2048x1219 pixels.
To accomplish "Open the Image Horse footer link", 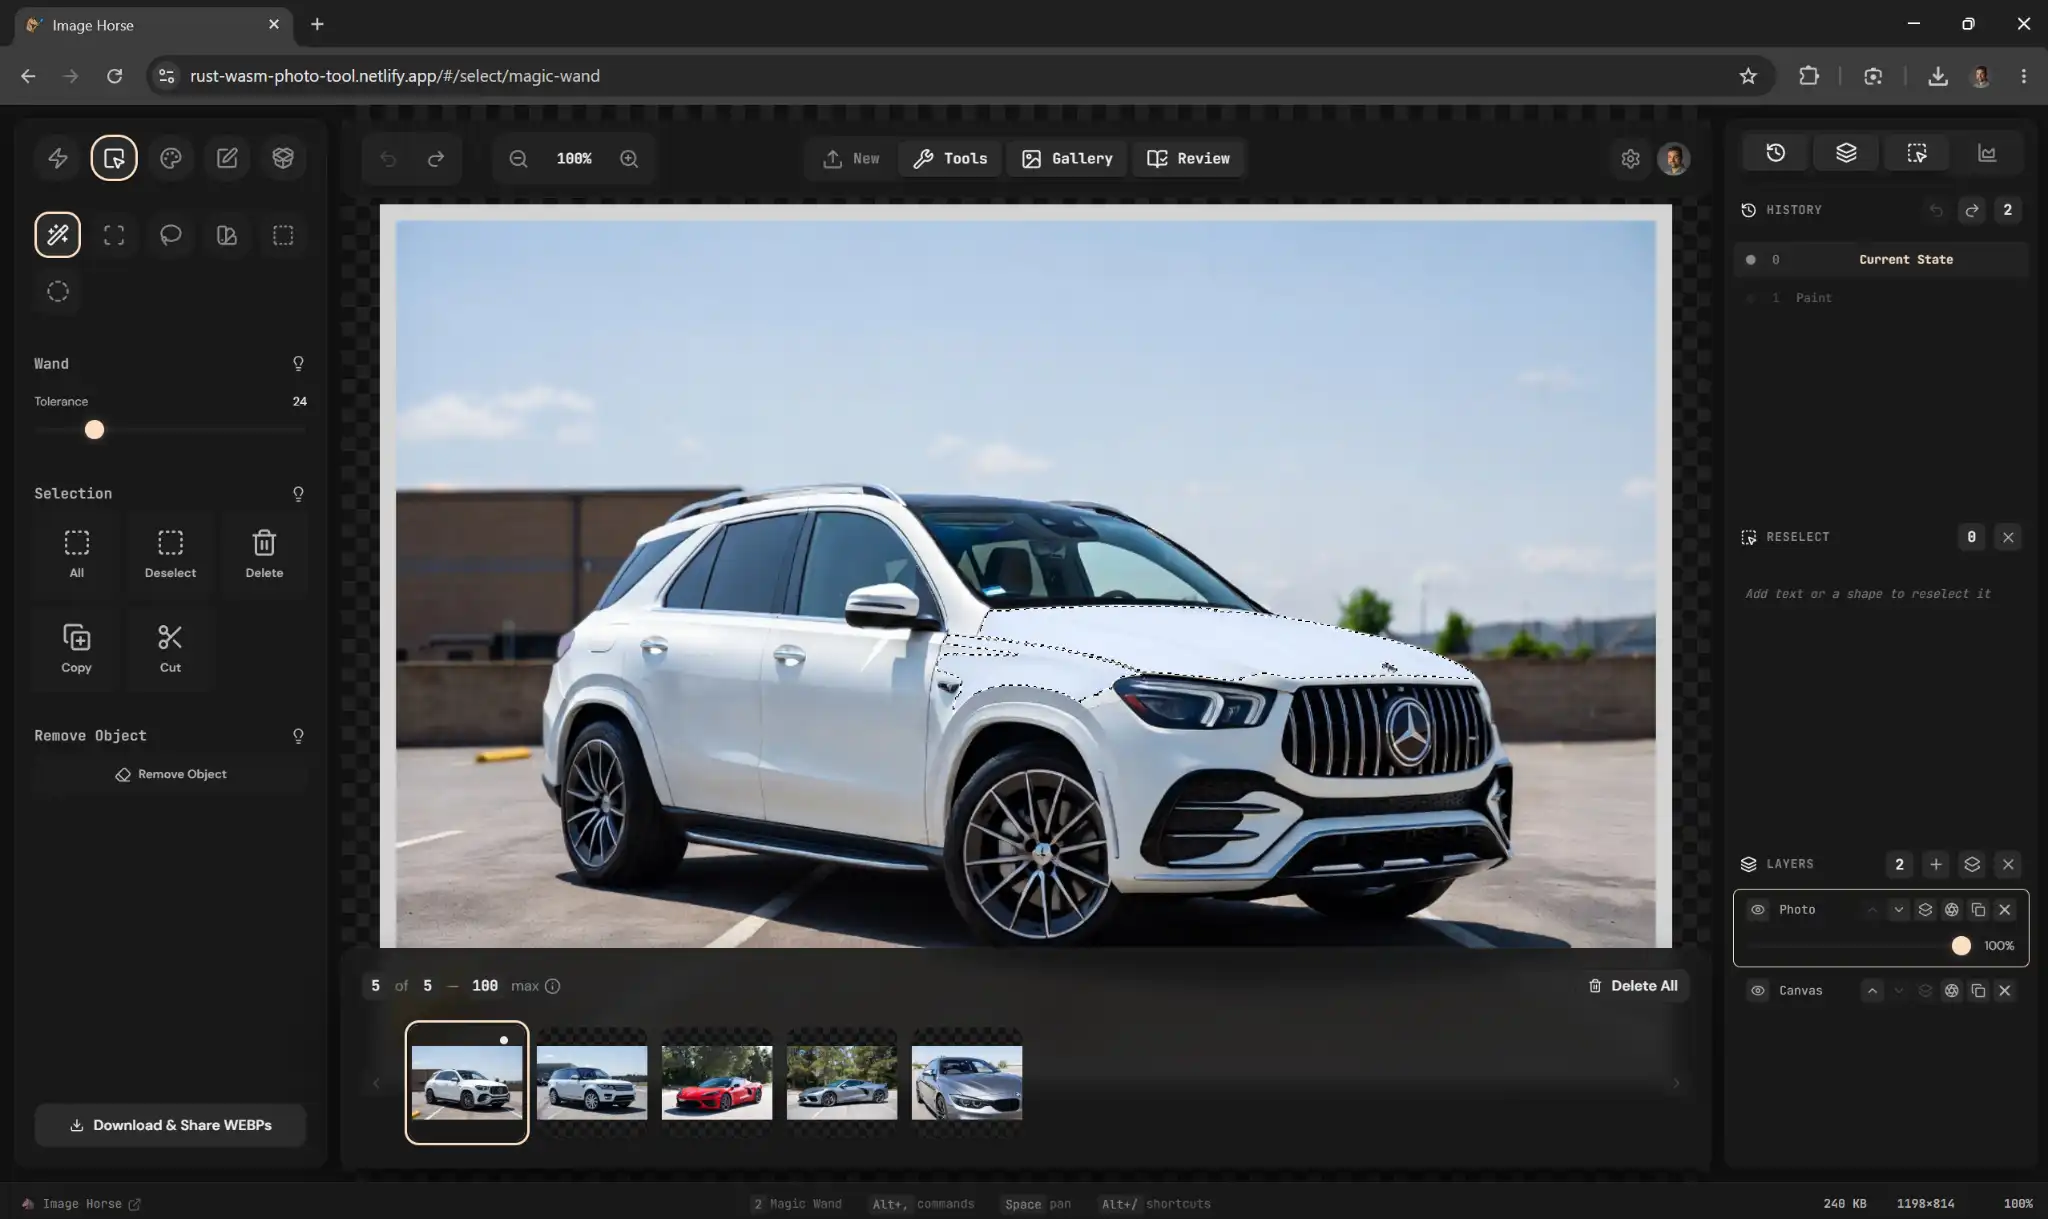I will pyautogui.click(x=81, y=1204).
